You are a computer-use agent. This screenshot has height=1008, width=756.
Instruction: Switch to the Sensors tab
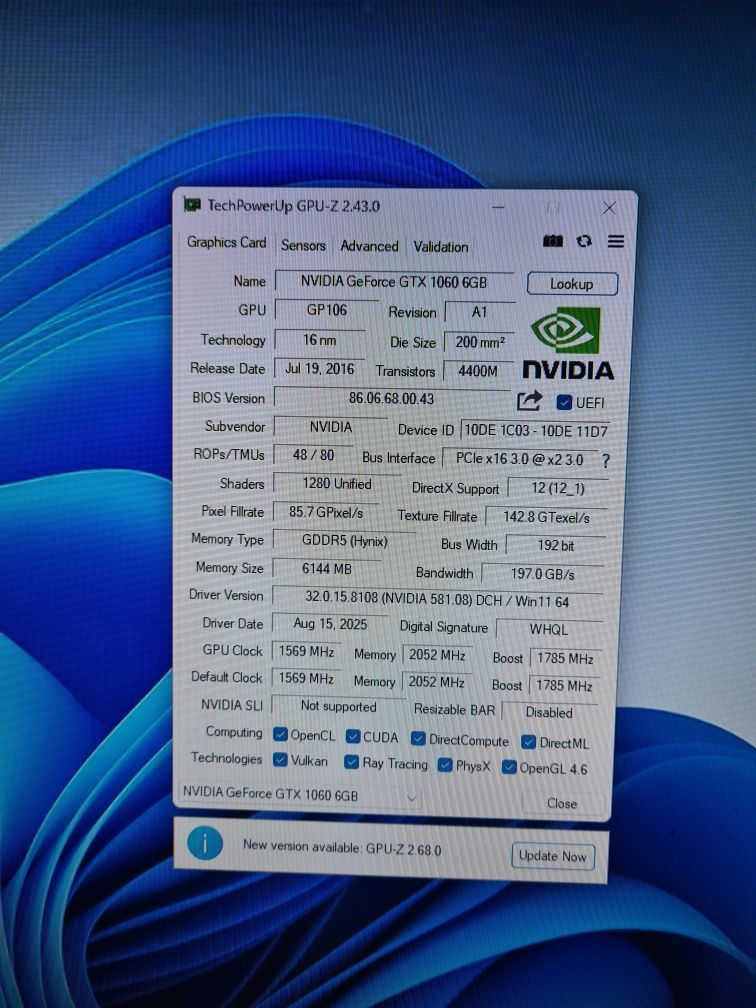303,245
